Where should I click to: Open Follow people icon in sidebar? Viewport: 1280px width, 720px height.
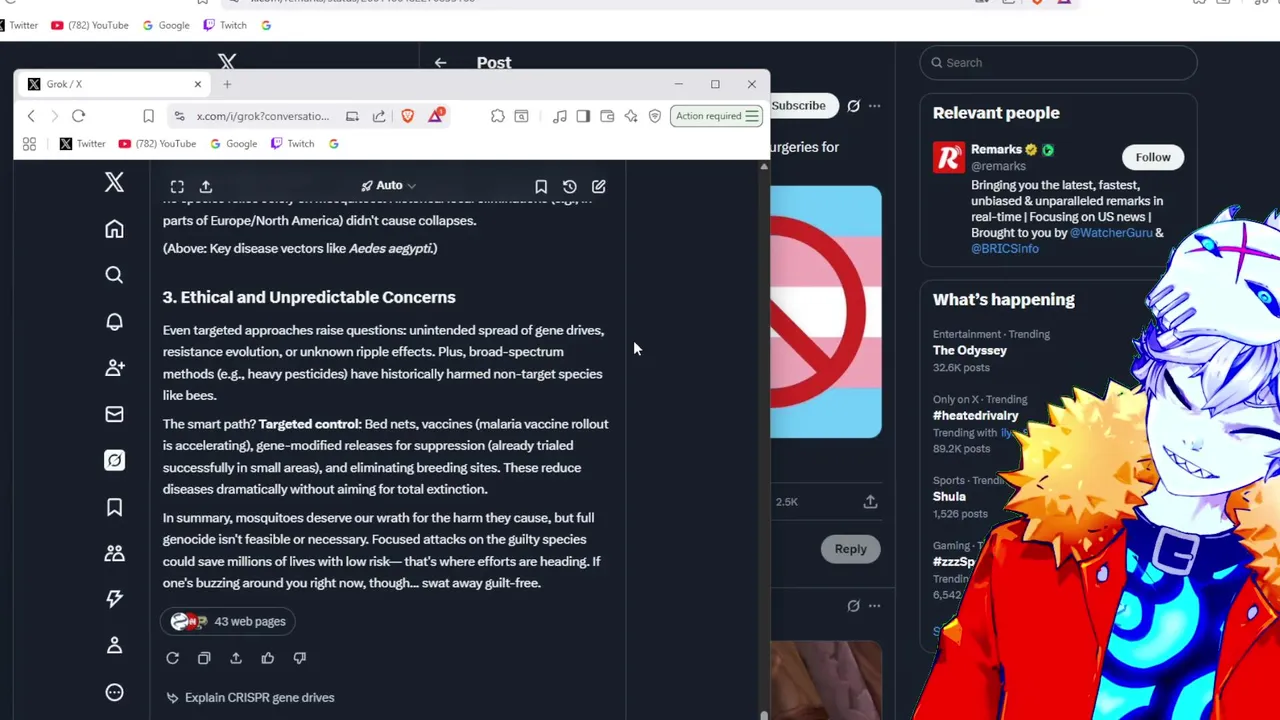coord(114,368)
